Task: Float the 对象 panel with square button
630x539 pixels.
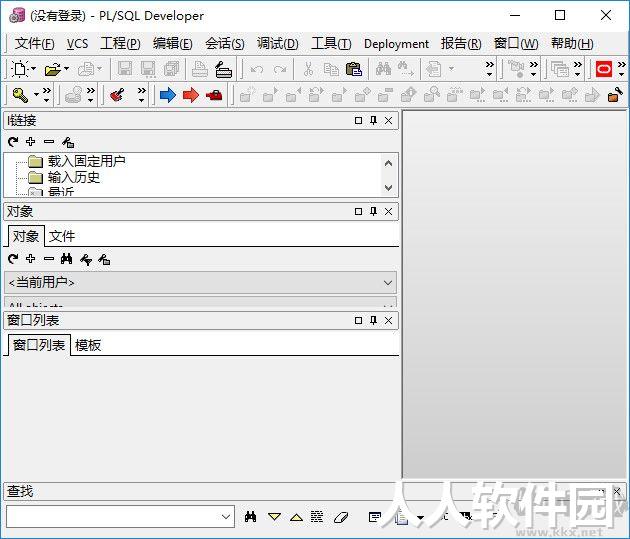Action: [358, 211]
